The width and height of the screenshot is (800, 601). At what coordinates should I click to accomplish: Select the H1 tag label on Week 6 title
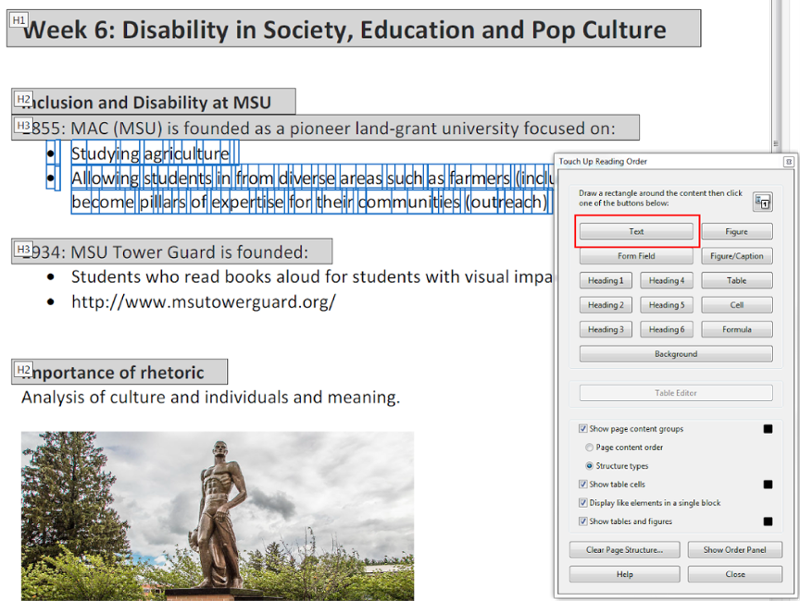pos(19,20)
